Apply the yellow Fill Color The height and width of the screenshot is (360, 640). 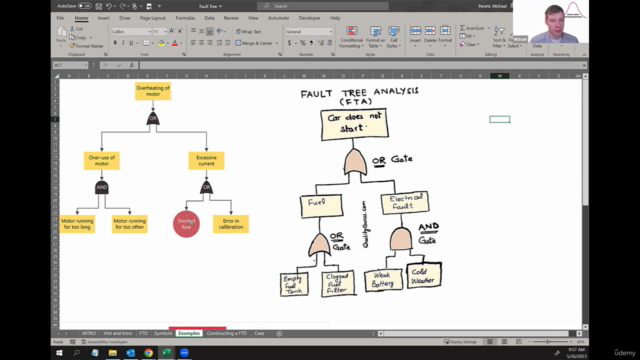coord(161,43)
